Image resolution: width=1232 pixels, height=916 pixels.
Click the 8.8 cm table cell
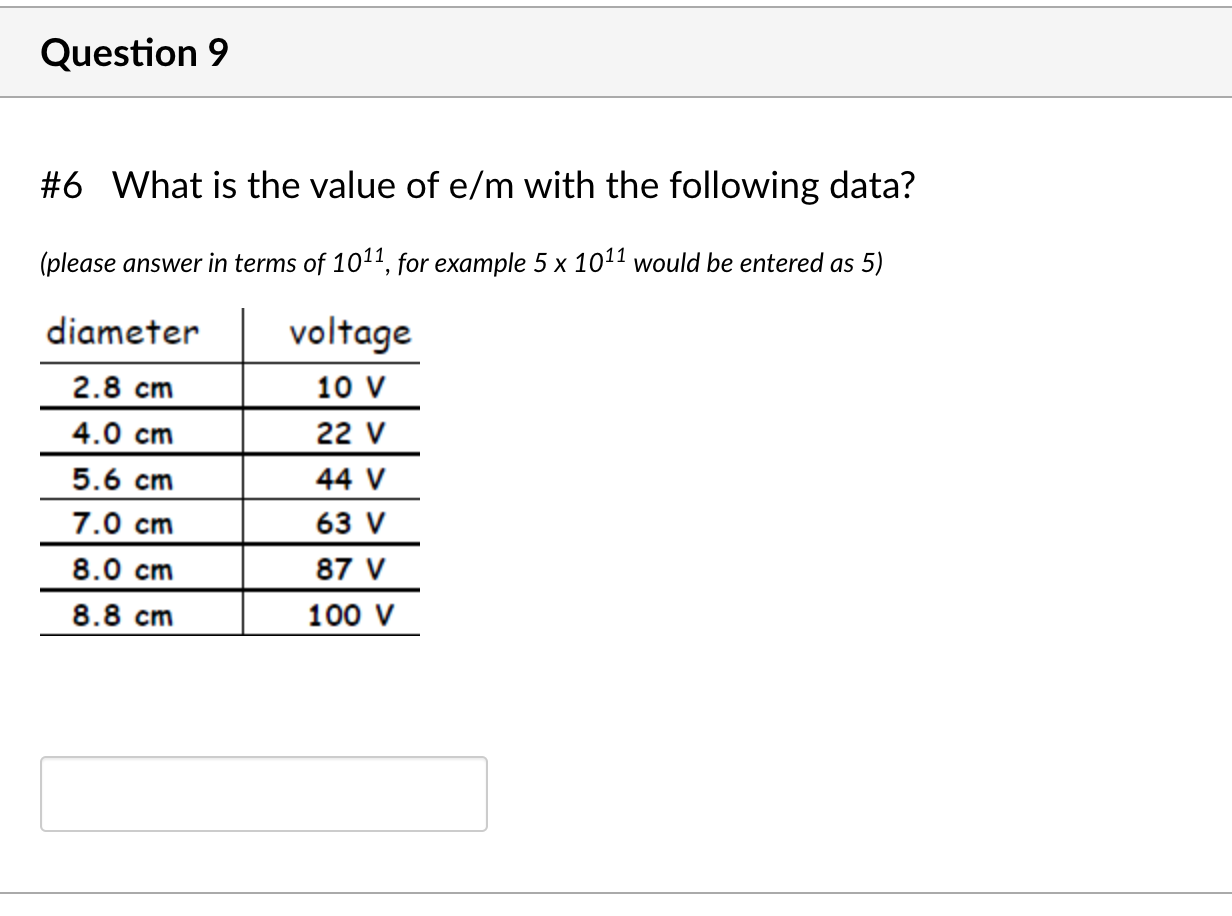[x=122, y=615]
